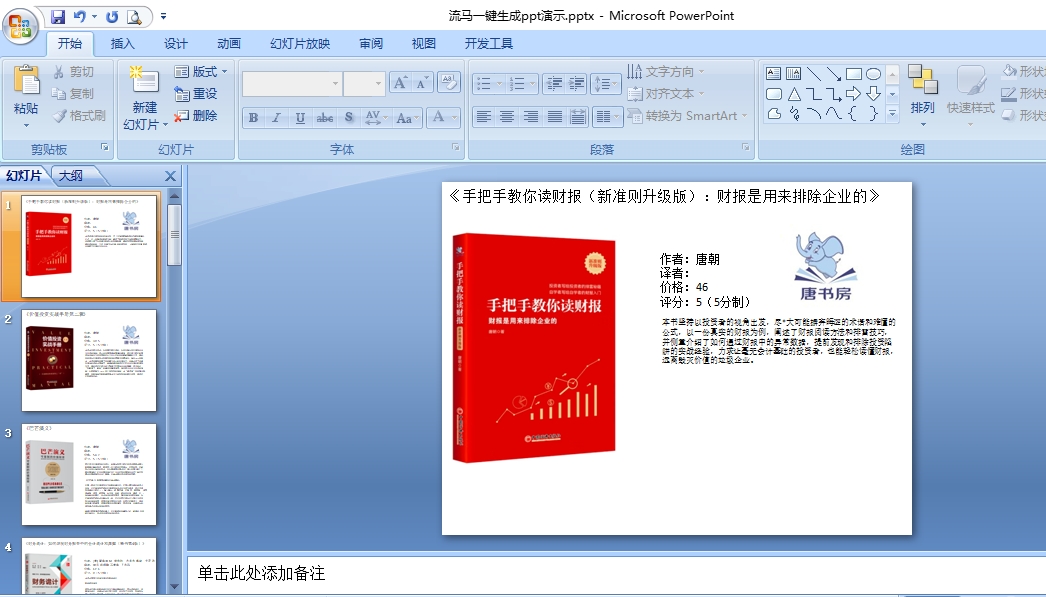
Task: Insert a vertical text box shape
Action: (x=793, y=73)
